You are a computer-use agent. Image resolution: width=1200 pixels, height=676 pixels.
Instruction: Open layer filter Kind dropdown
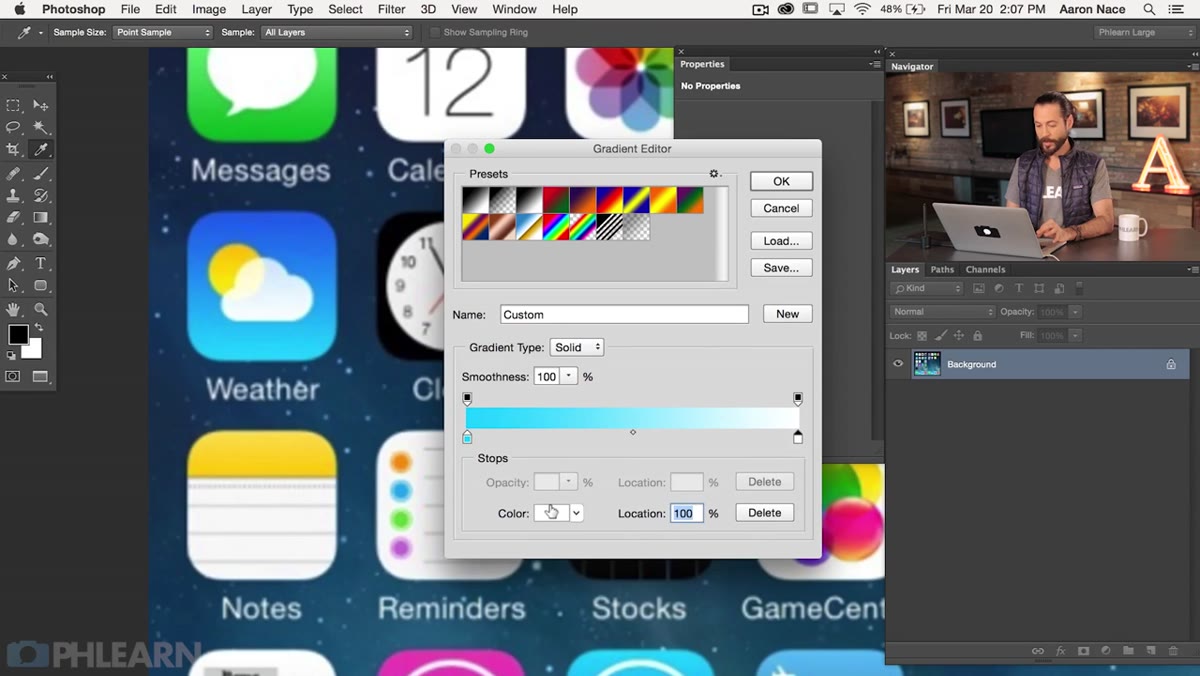927,288
